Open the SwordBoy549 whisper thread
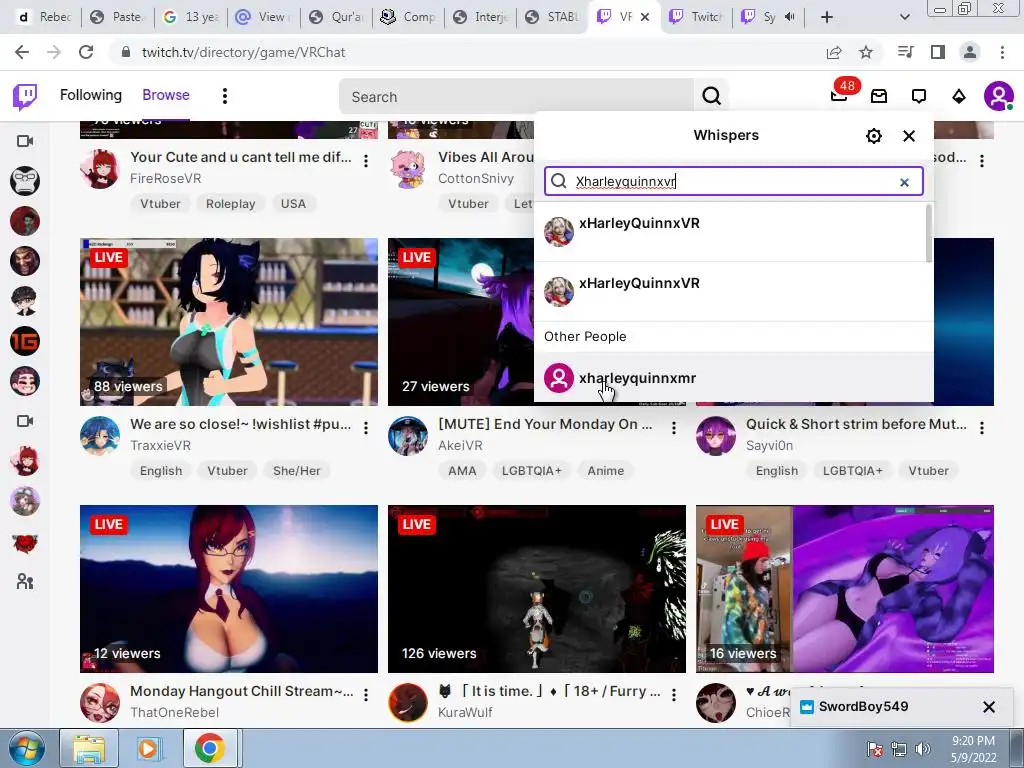1024x768 pixels. pos(863,707)
